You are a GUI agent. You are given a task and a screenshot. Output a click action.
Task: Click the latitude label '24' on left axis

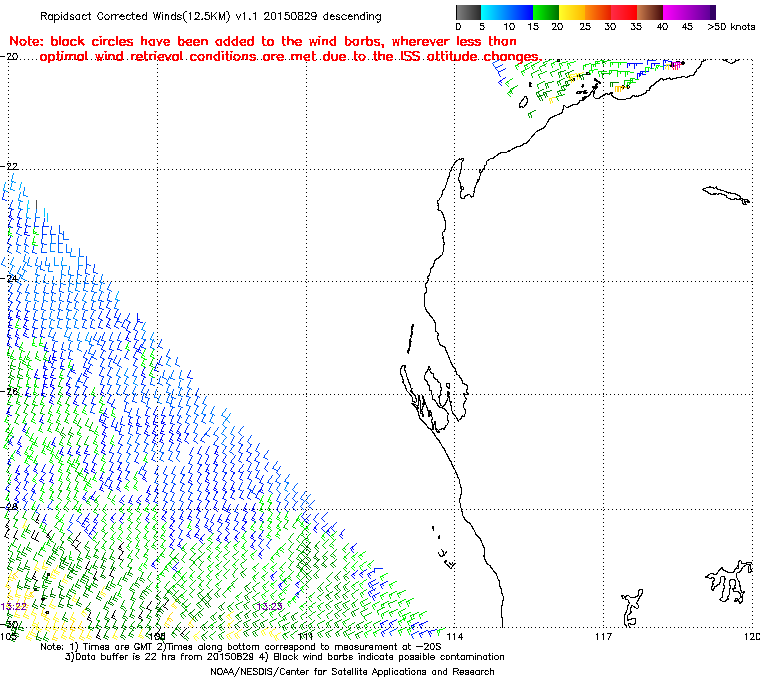click(12, 279)
